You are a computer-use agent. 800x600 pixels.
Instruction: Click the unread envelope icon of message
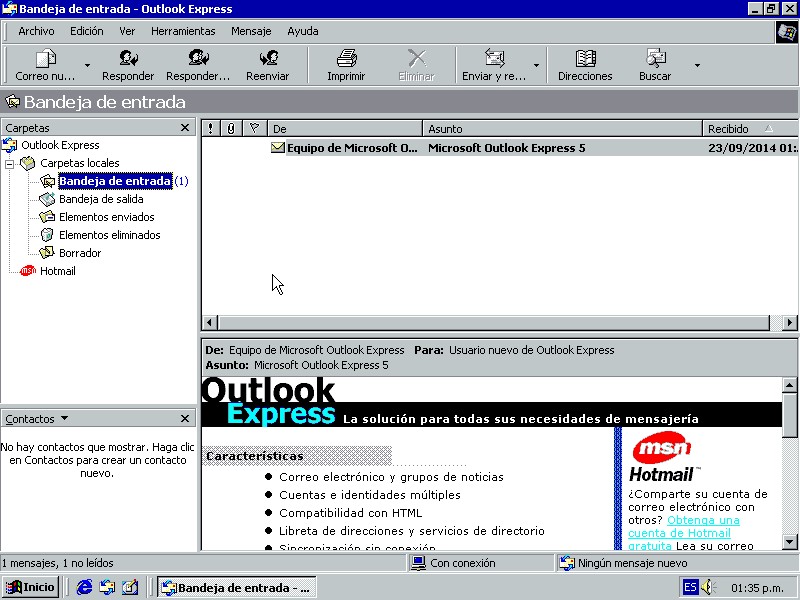[x=278, y=148]
